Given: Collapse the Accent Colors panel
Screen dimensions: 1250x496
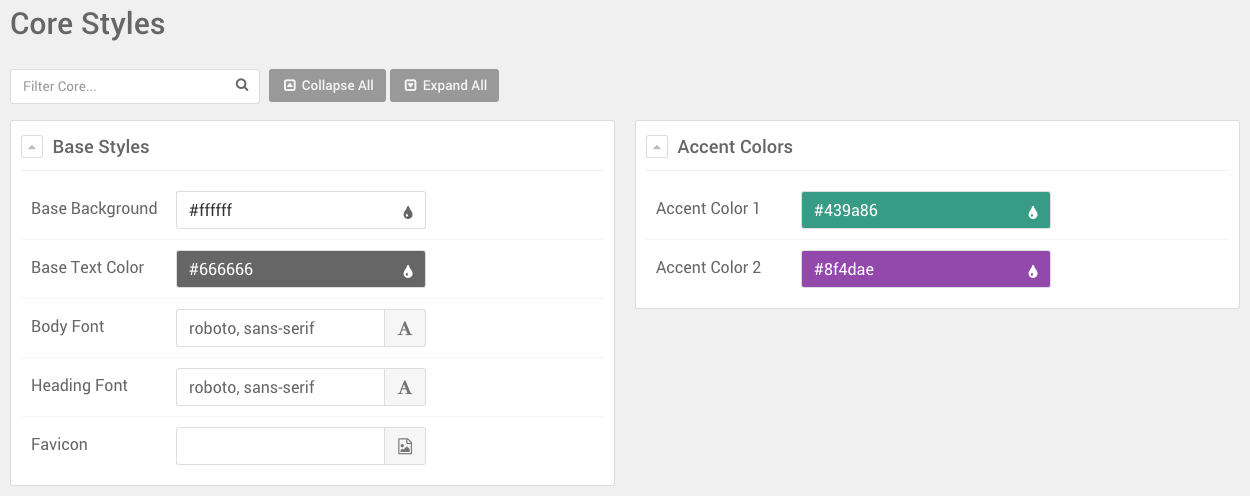Looking at the screenshot, I should coord(657,147).
